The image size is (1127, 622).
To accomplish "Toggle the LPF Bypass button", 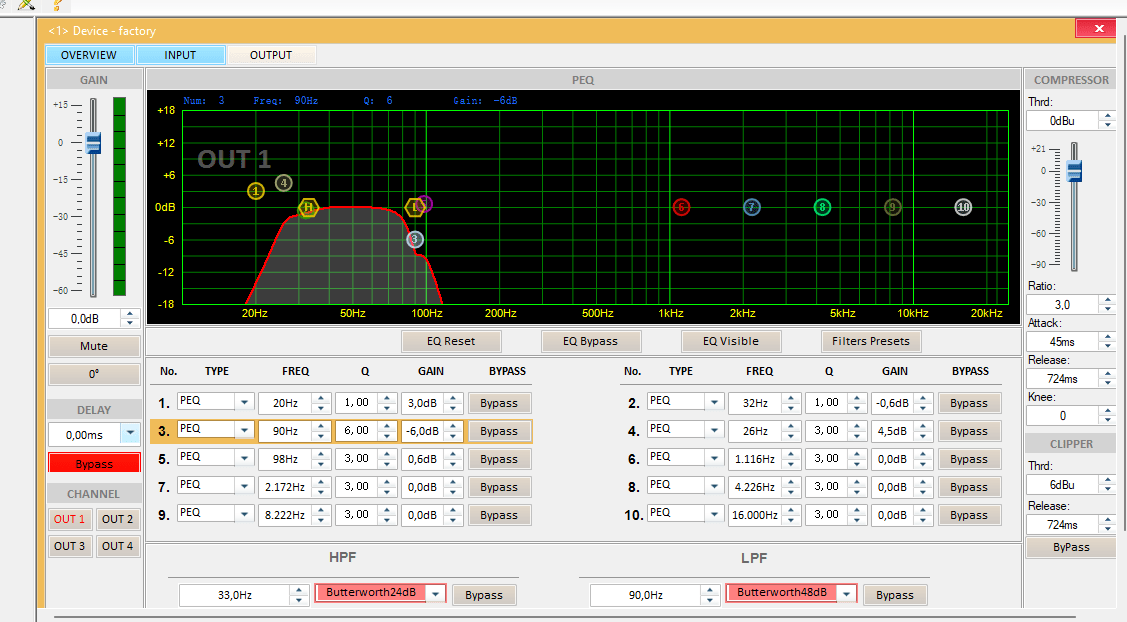I will click(x=895, y=595).
